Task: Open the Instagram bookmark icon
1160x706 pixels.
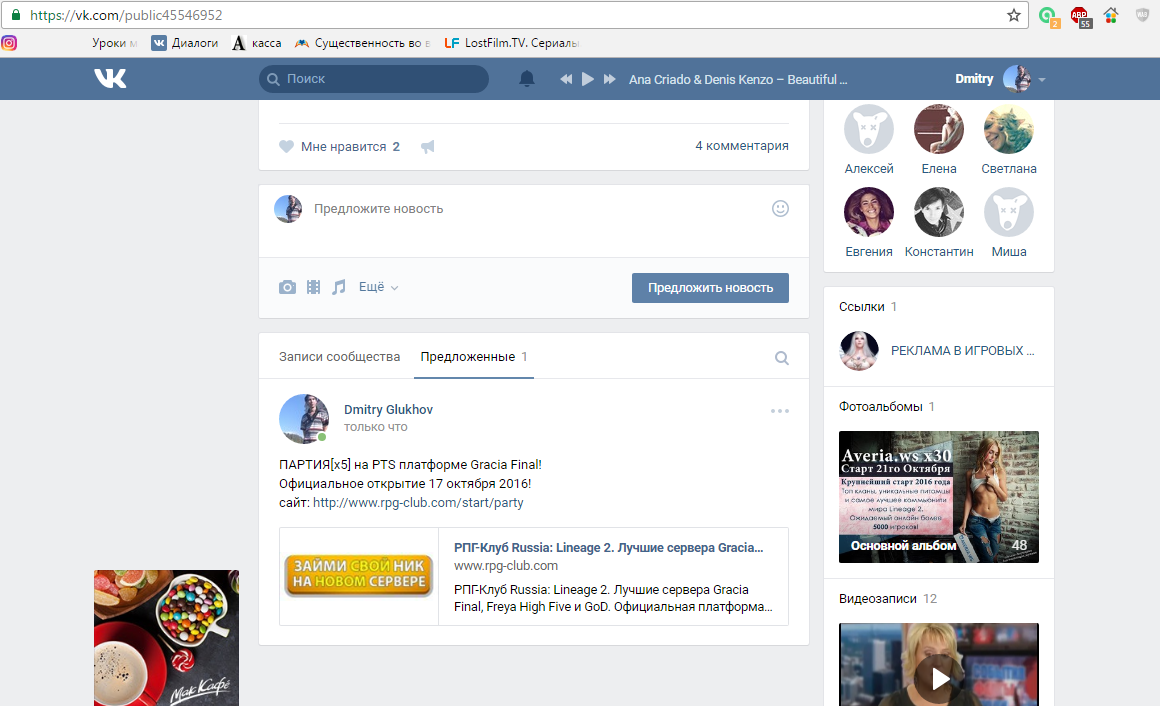Action: point(9,43)
